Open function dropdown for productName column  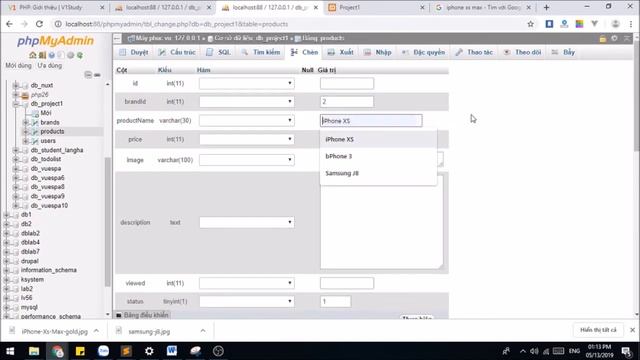247,120
